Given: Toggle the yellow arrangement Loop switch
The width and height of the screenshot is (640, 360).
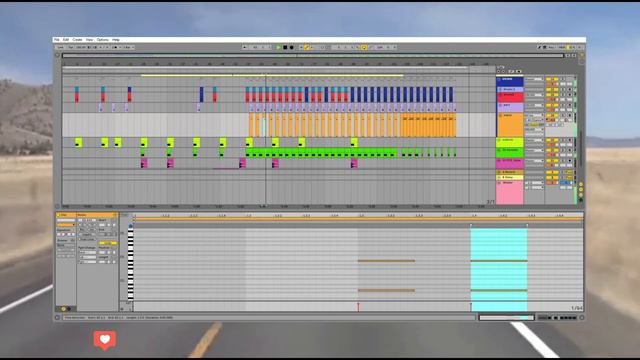Looking at the screenshot, I should (364, 47).
